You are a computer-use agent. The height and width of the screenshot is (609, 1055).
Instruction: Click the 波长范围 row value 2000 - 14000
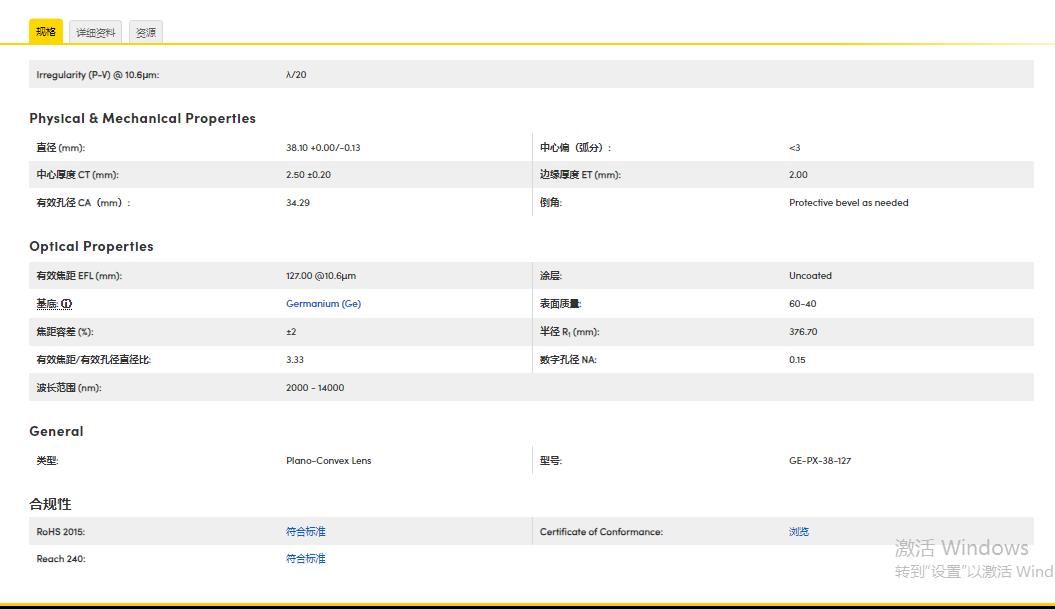pos(314,387)
